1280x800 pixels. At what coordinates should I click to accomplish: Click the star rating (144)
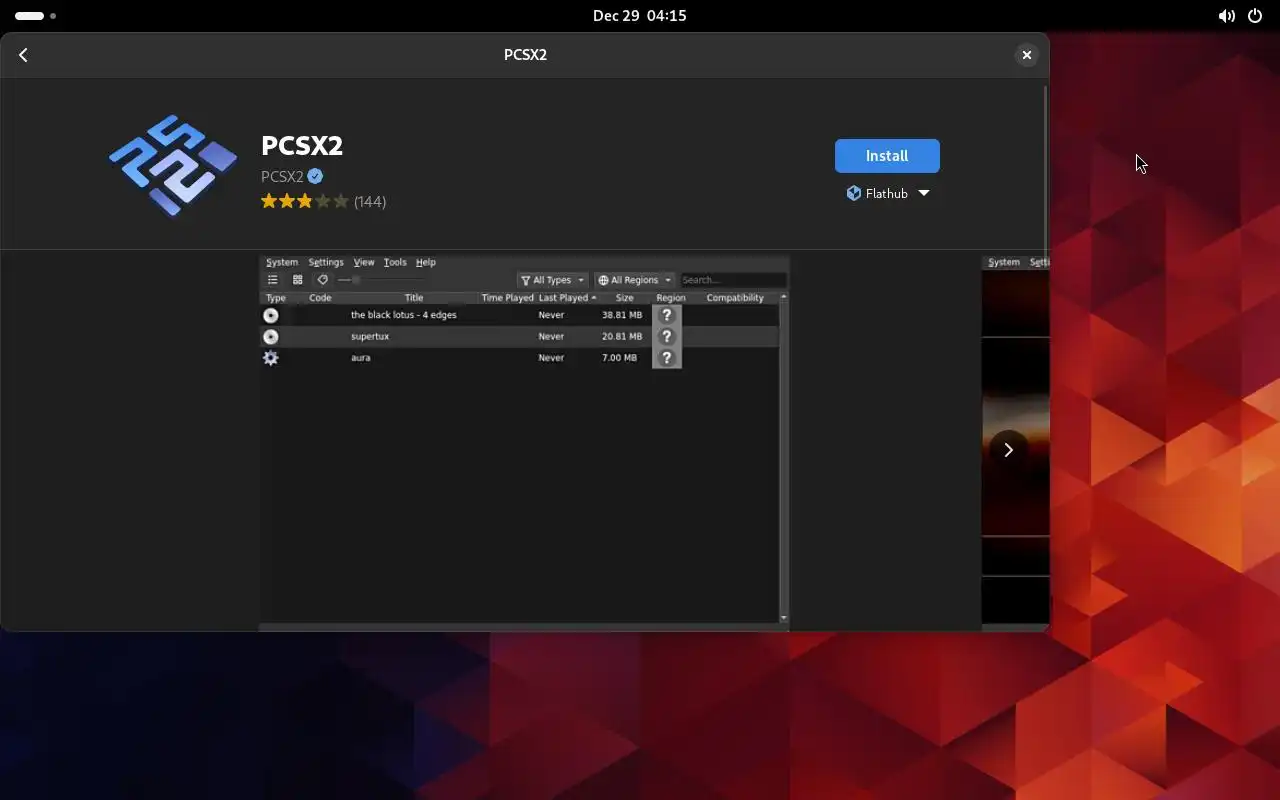[x=323, y=201]
